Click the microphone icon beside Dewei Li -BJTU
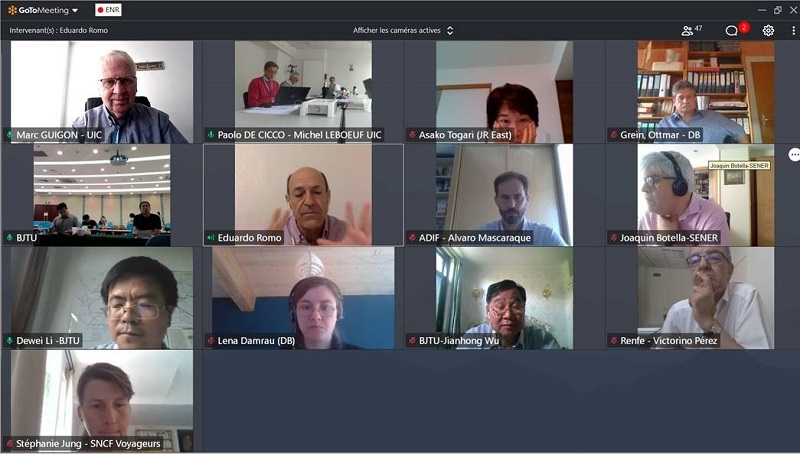 tap(9, 341)
